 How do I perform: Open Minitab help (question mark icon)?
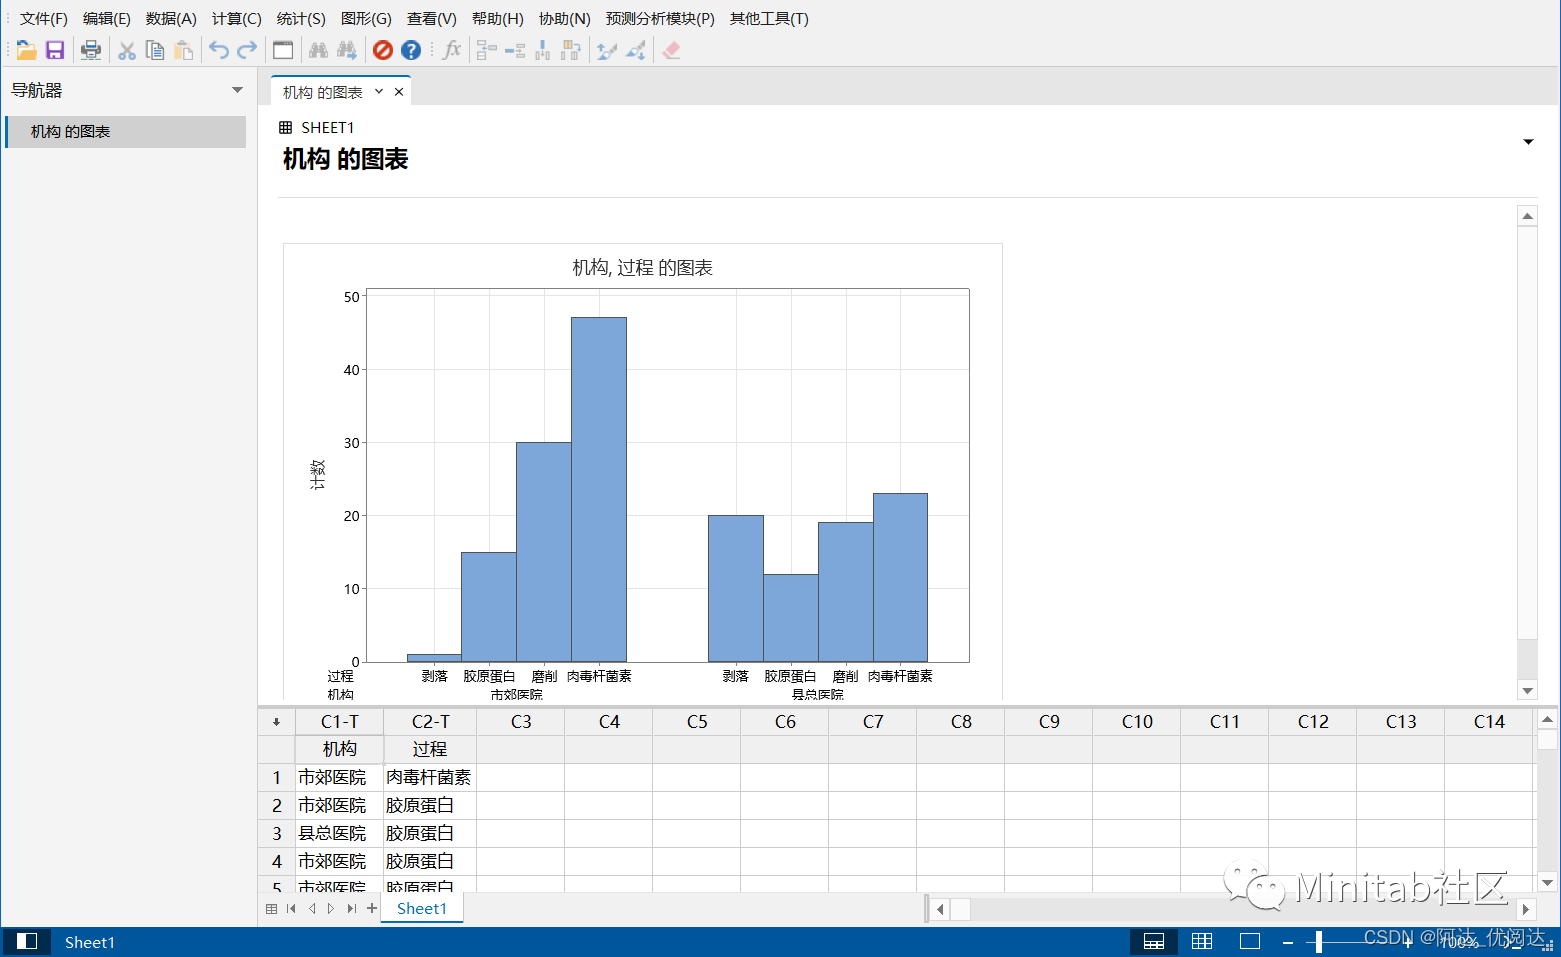point(411,49)
